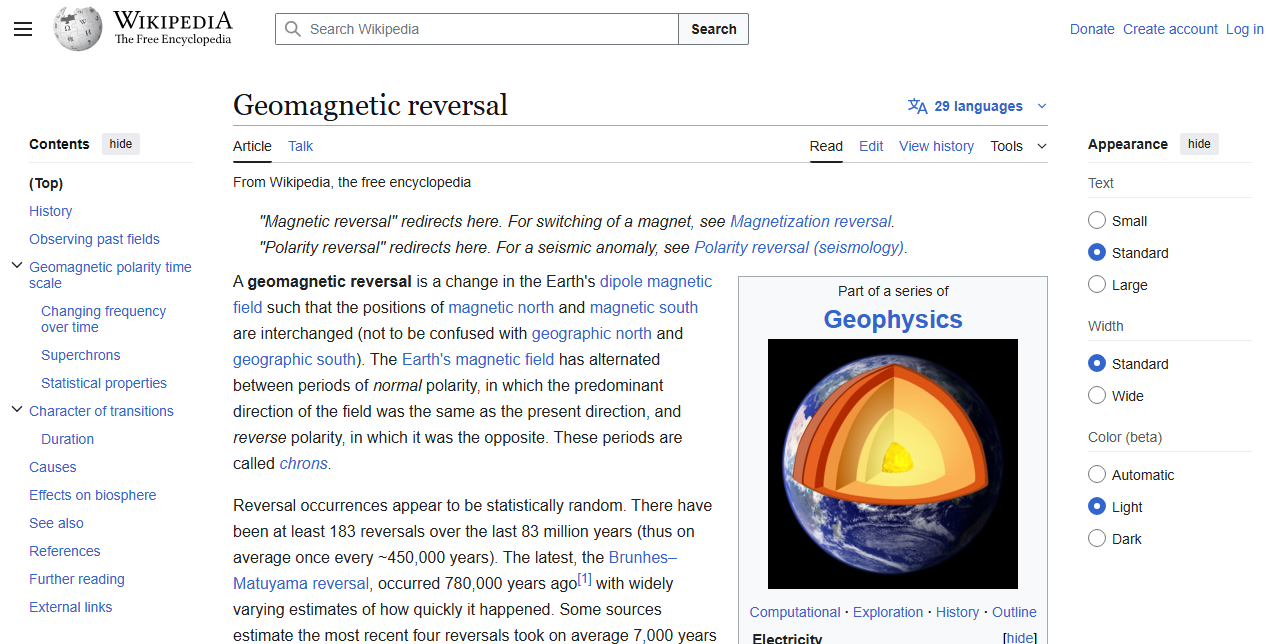The width and height of the screenshot is (1269, 644).
Task: Select the Read tab
Action: 826,146
